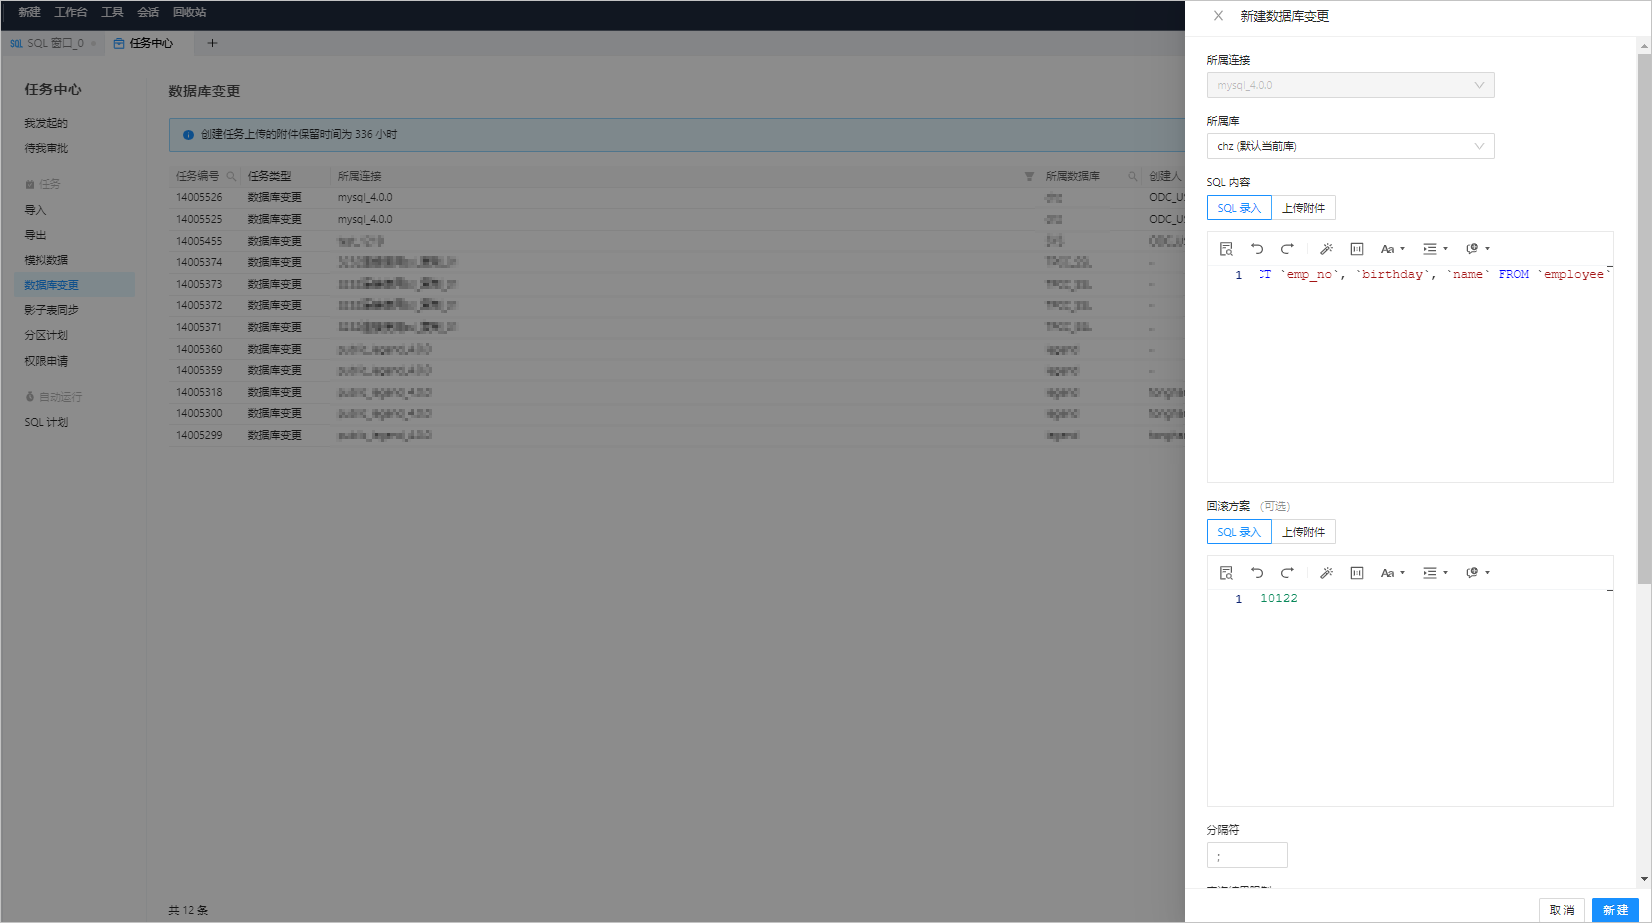Click inside the SQL content editor line 1

[x=1433, y=274]
